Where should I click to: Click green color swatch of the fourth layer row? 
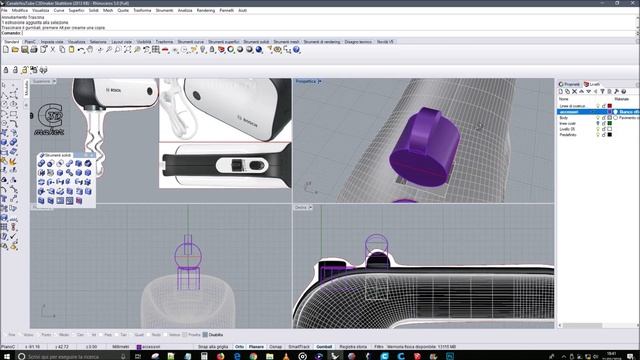[x=610, y=123]
